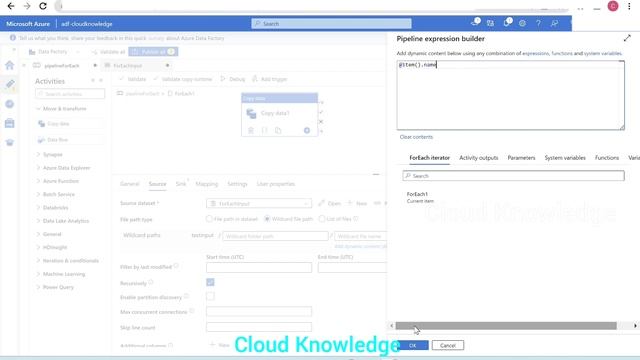Go back with the browser back arrow
640x360 pixels.
point(11,6)
